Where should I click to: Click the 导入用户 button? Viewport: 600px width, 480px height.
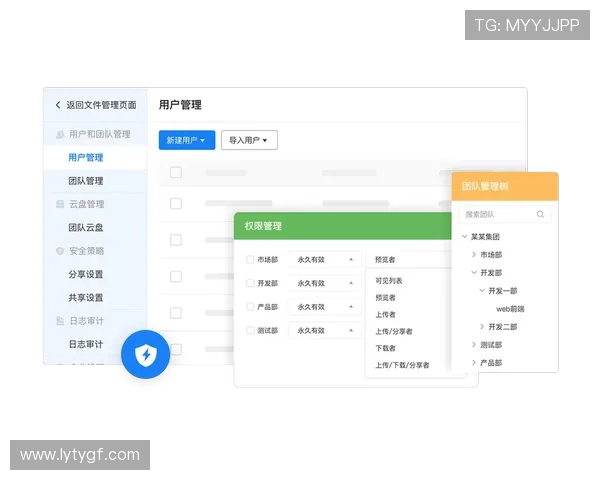coord(249,140)
